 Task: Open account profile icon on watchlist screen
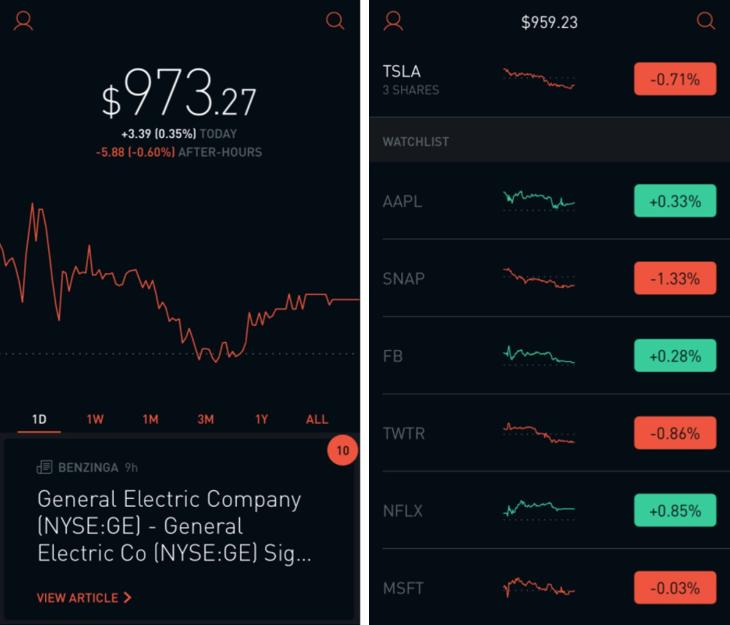(393, 21)
